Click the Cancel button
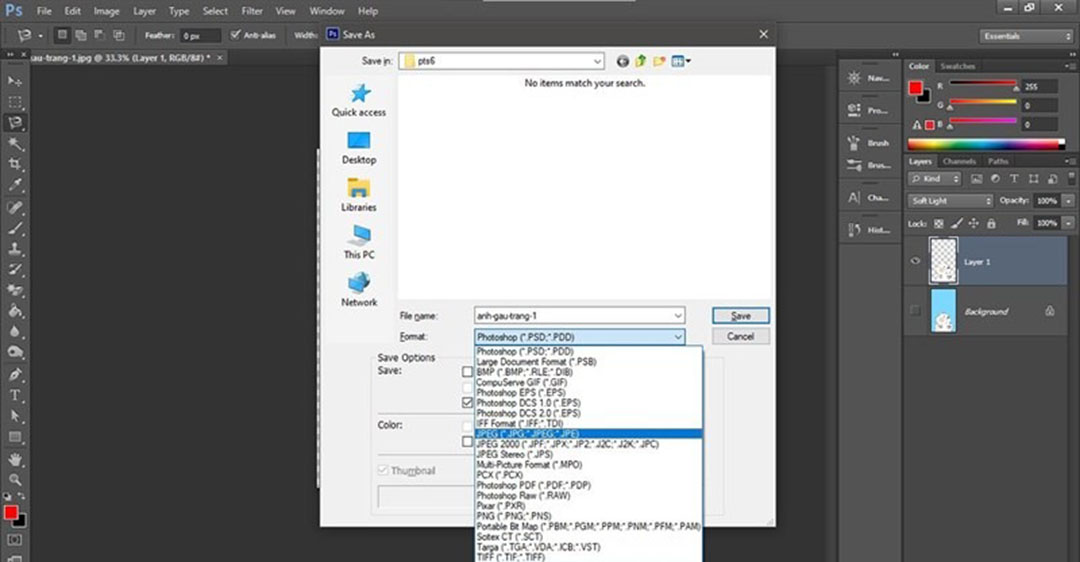This screenshot has width=1080, height=562. (740, 337)
